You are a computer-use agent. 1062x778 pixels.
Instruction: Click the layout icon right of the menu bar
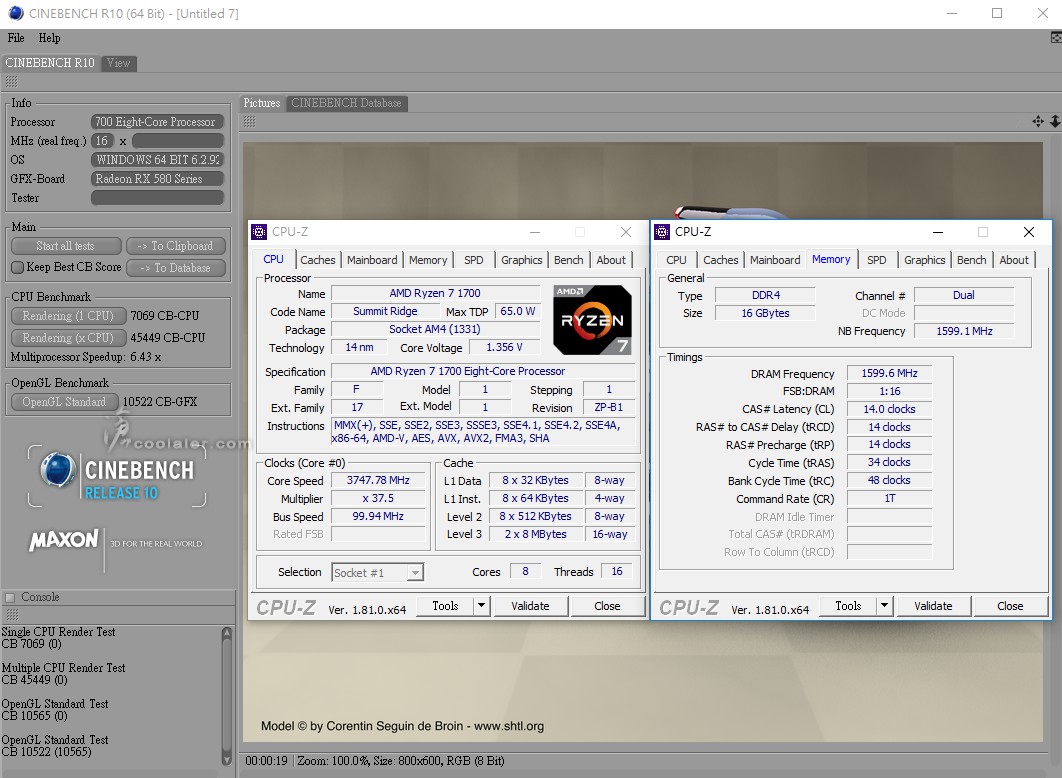pyautogui.click(x=1055, y=38)
